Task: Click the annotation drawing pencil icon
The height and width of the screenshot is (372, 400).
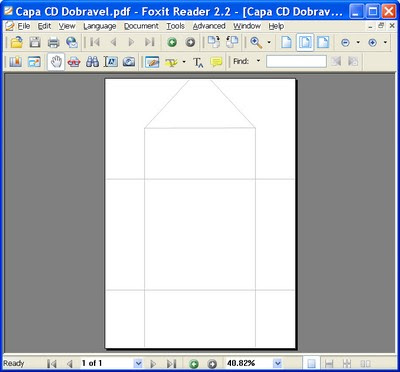Action: click(x=152, y=62)
